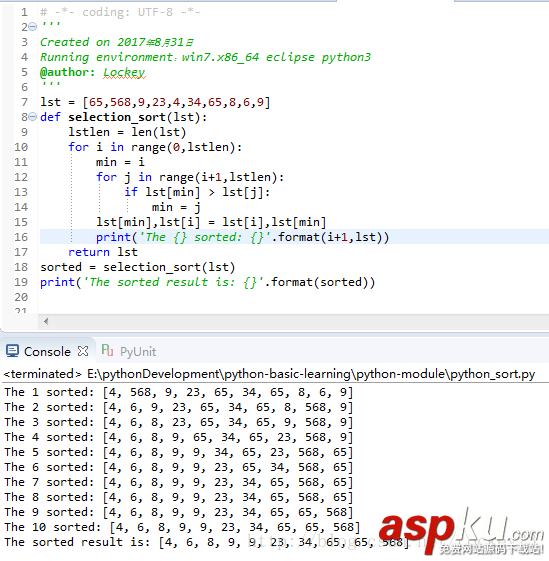The image size is (549, 561).
Task: Click the 'min = i' line
Action: point(120,162)
